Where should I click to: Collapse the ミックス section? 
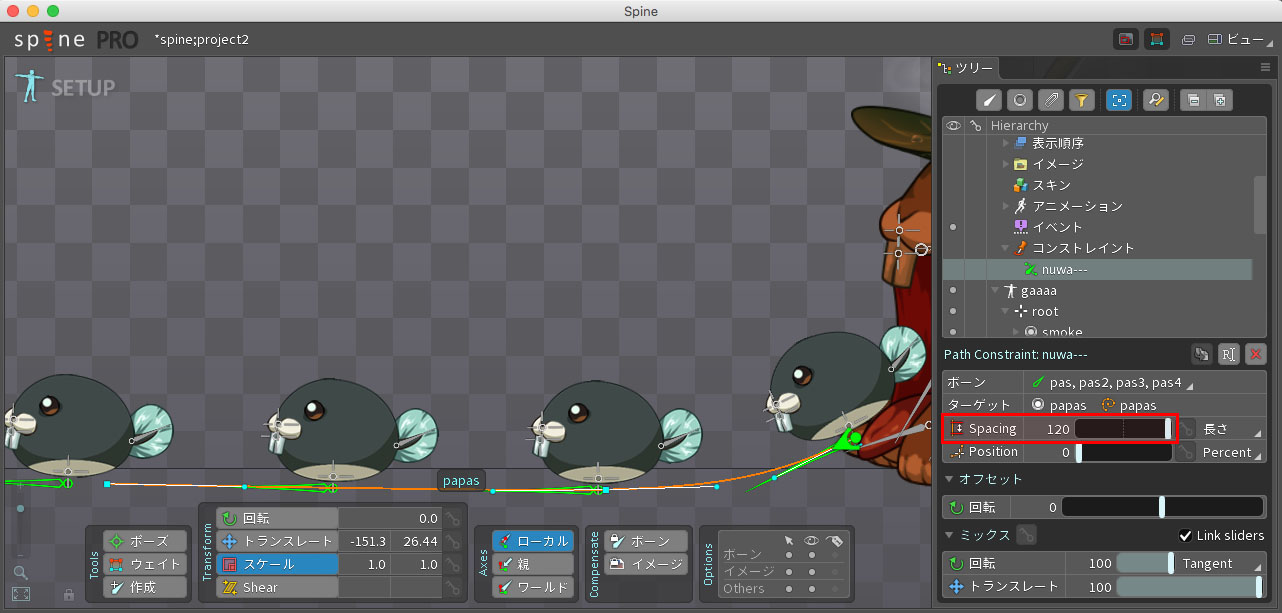pyautogui.click(x=950, y=536)
